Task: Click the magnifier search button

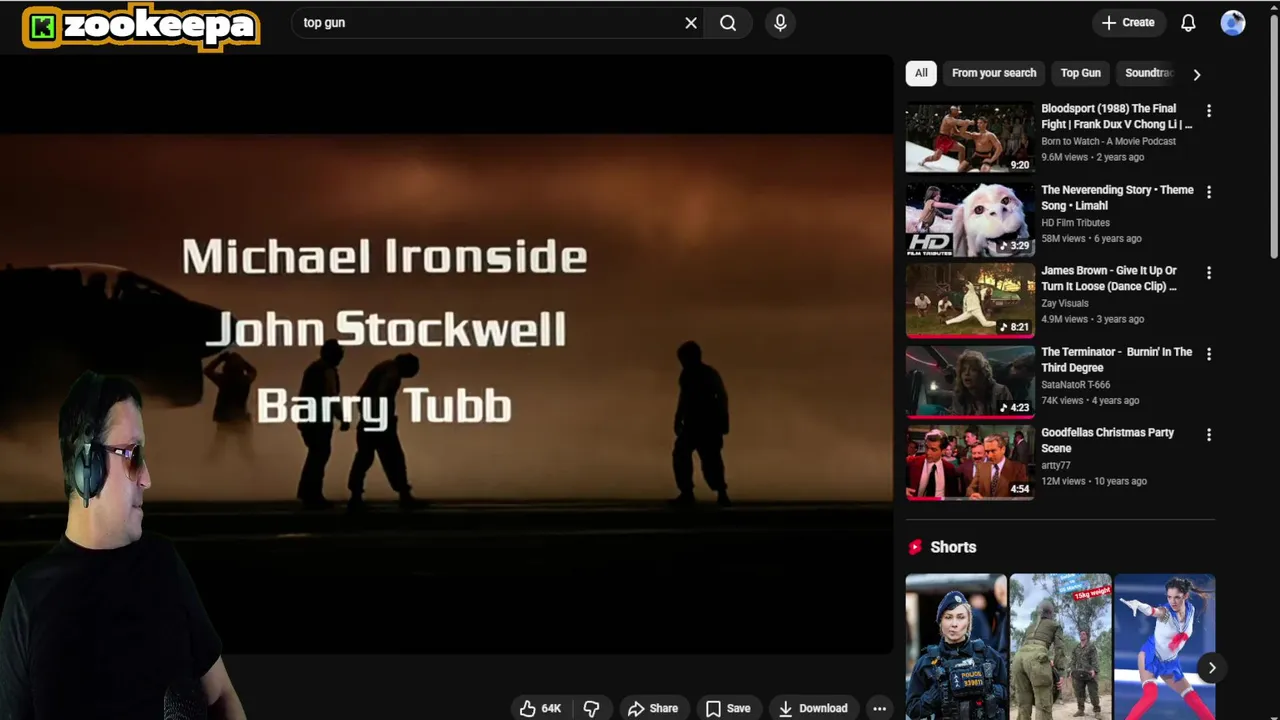Action: 728,23
